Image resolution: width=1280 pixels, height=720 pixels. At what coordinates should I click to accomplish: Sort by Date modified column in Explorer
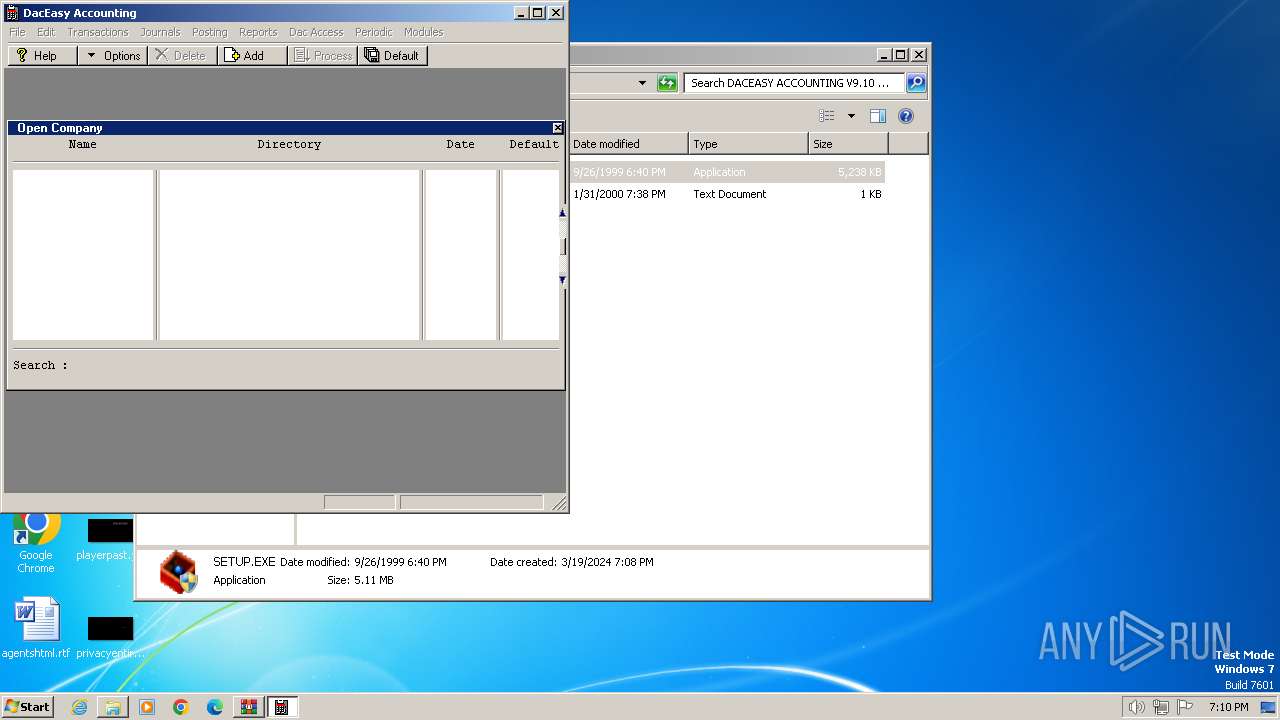[628, 144]
